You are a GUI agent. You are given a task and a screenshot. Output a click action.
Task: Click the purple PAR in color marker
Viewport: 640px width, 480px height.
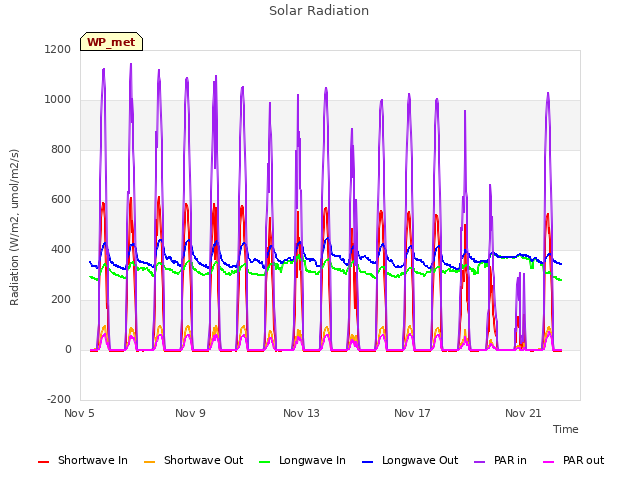(x=480, y=462)
